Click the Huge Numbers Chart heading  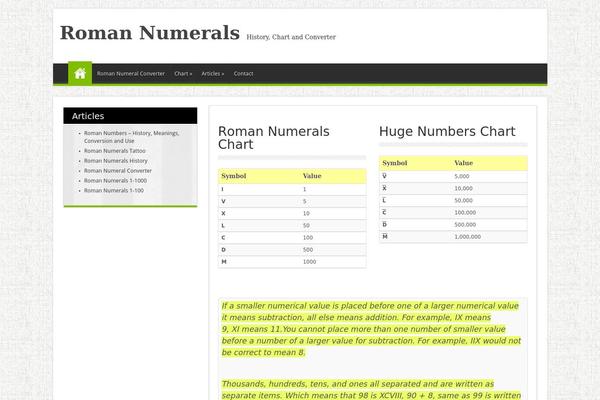(447, 131)
